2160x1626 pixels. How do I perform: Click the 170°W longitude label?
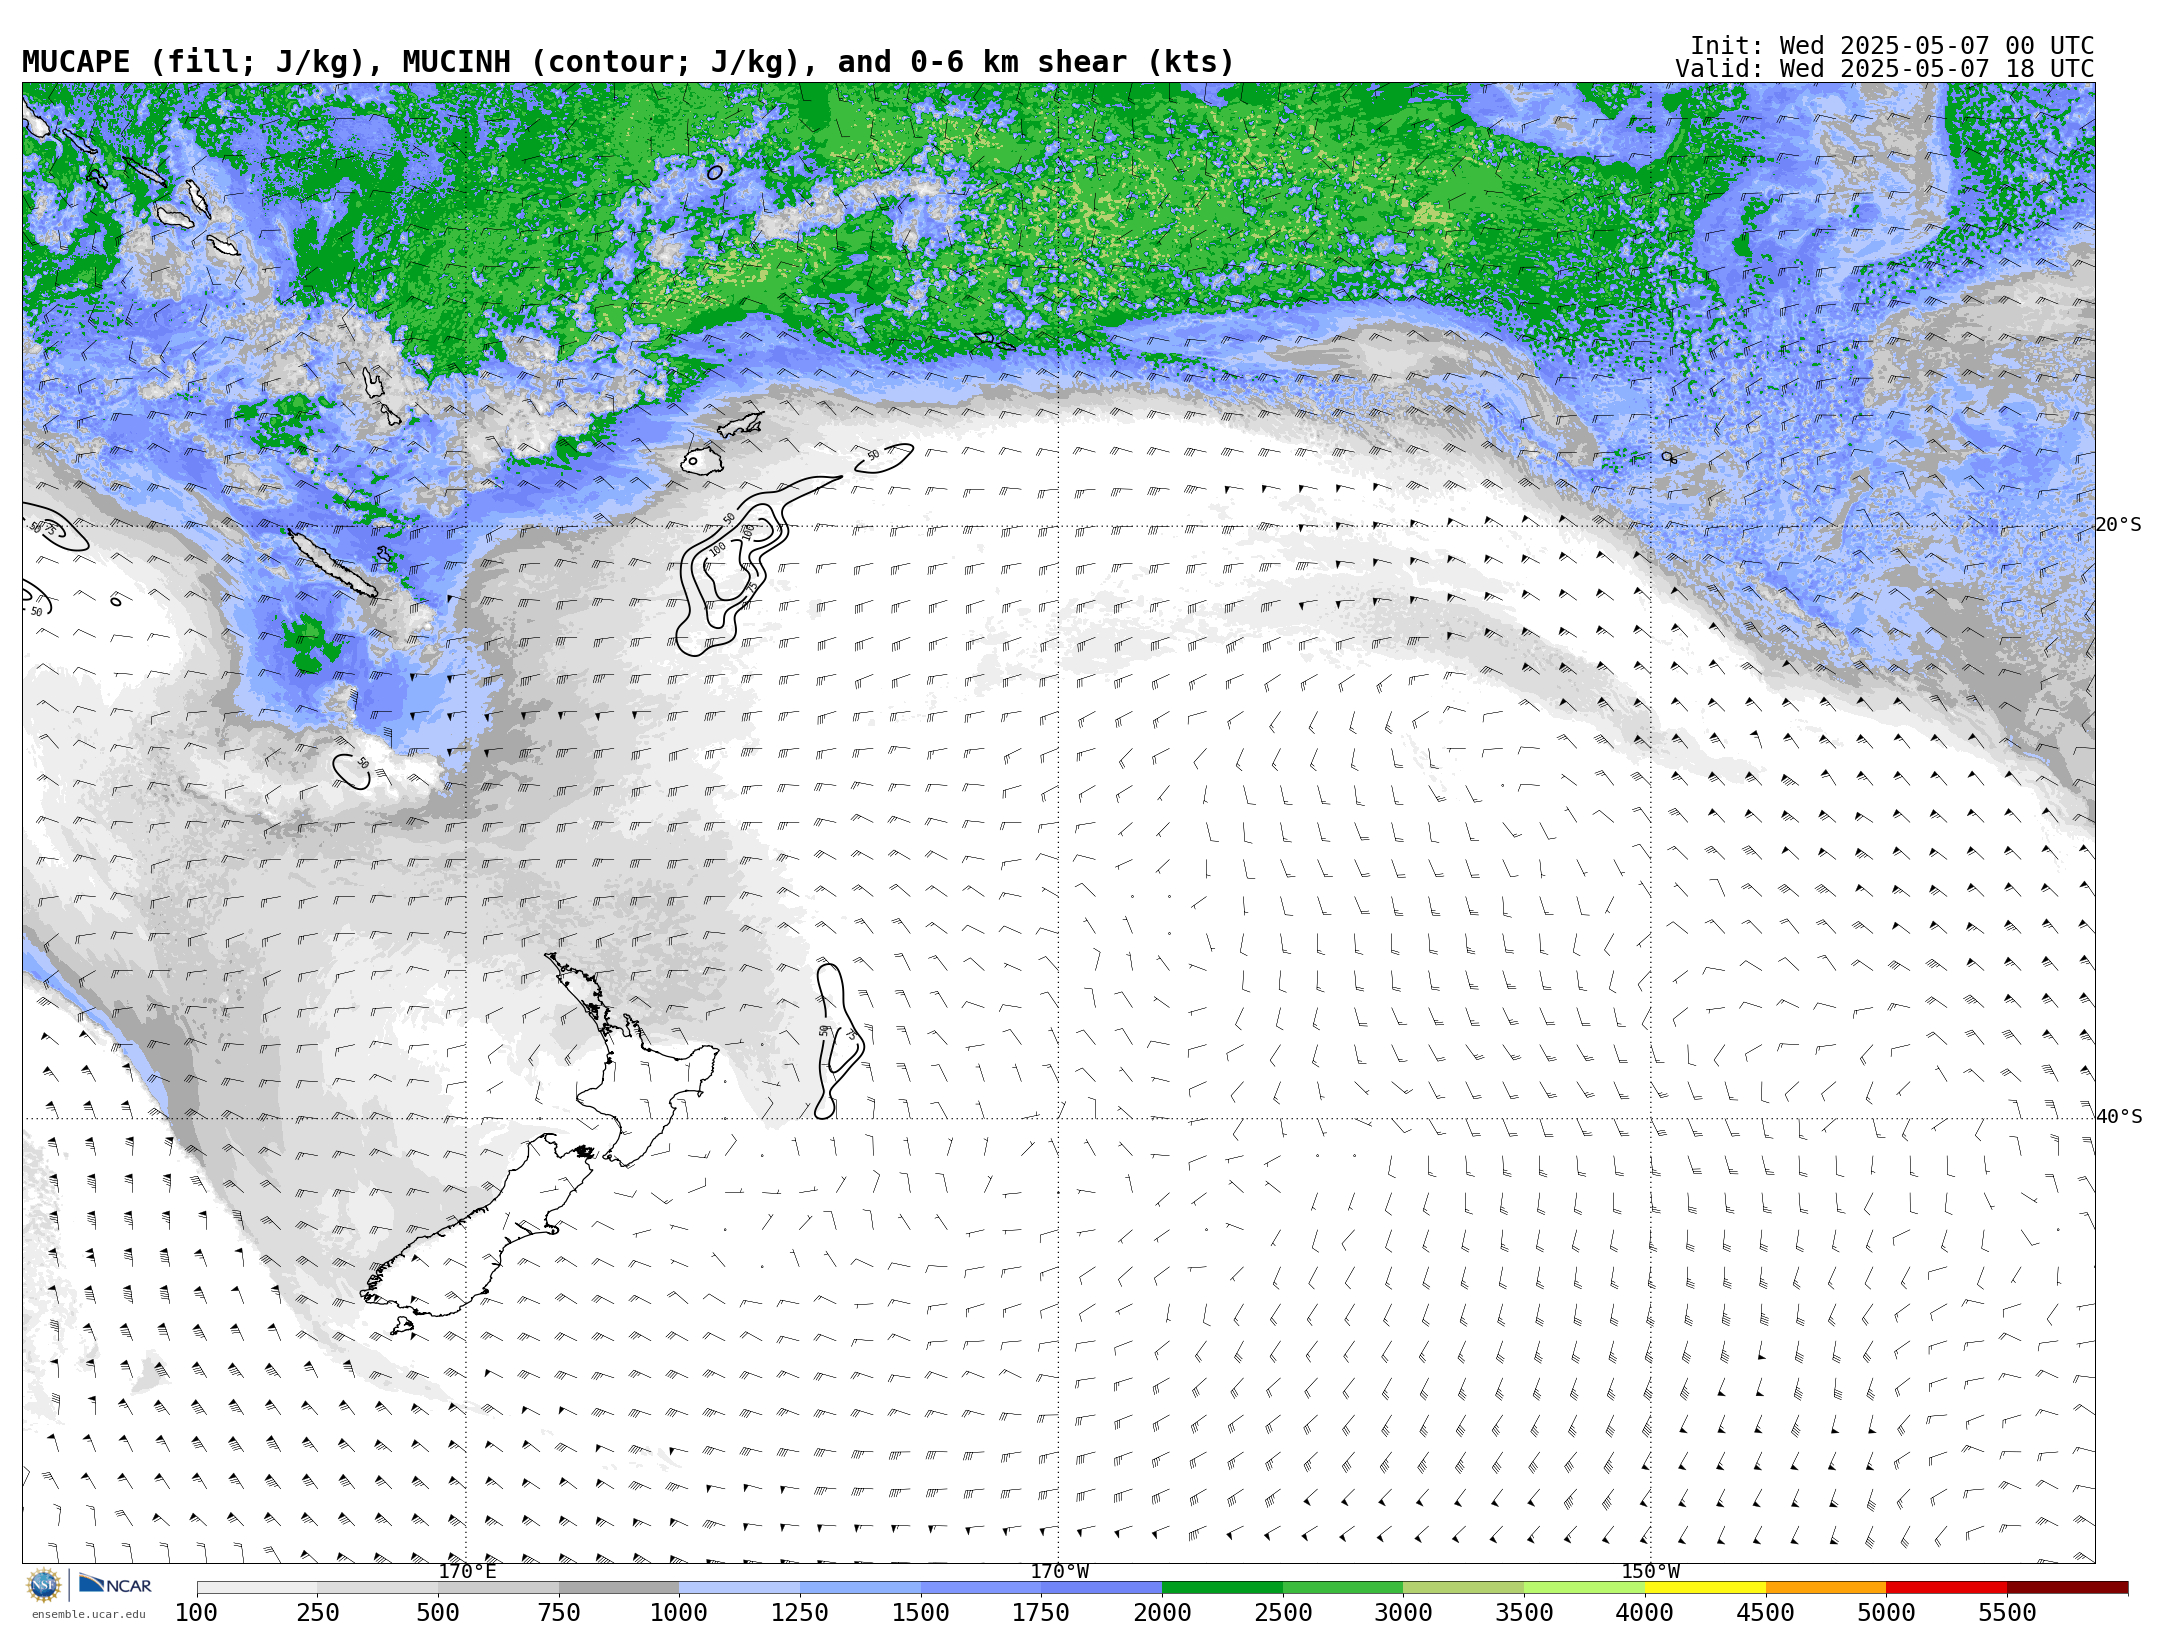[x=1060, y=1572]
